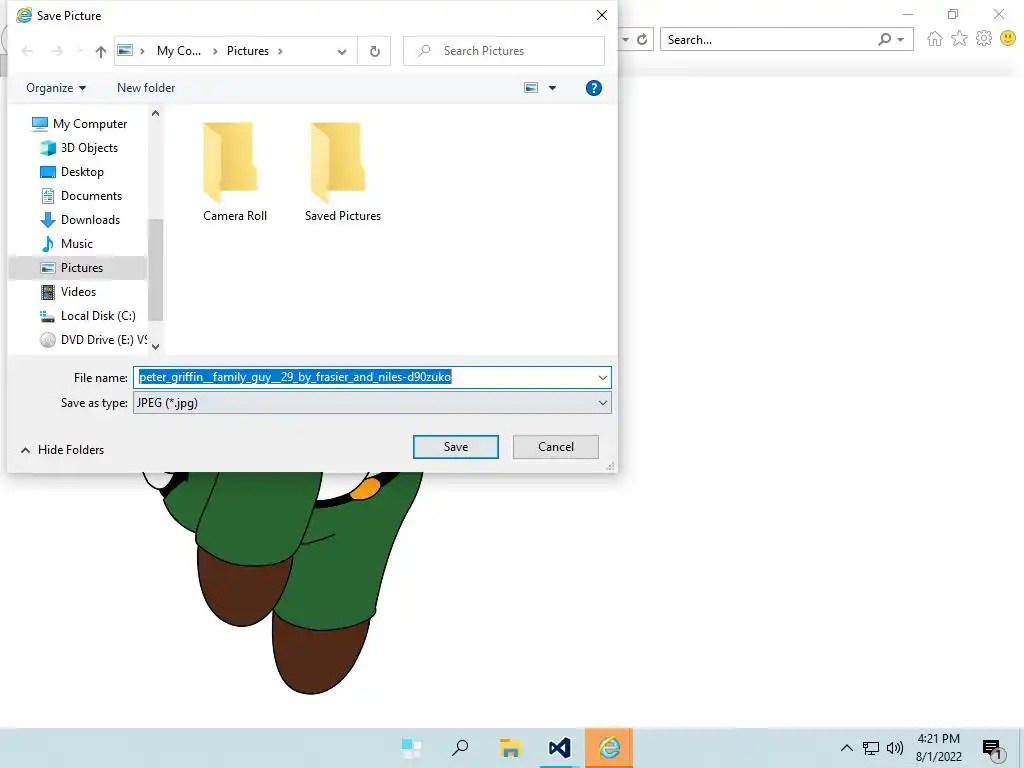The width and height of the screenshot is (1024, 768).
Task: Navigate up one folder level
Action: coord(101,51)
